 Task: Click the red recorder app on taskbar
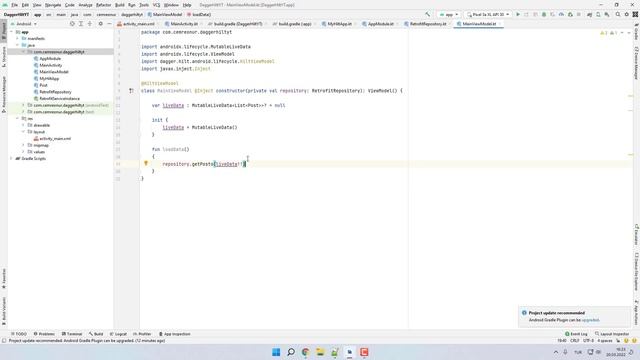364,352
